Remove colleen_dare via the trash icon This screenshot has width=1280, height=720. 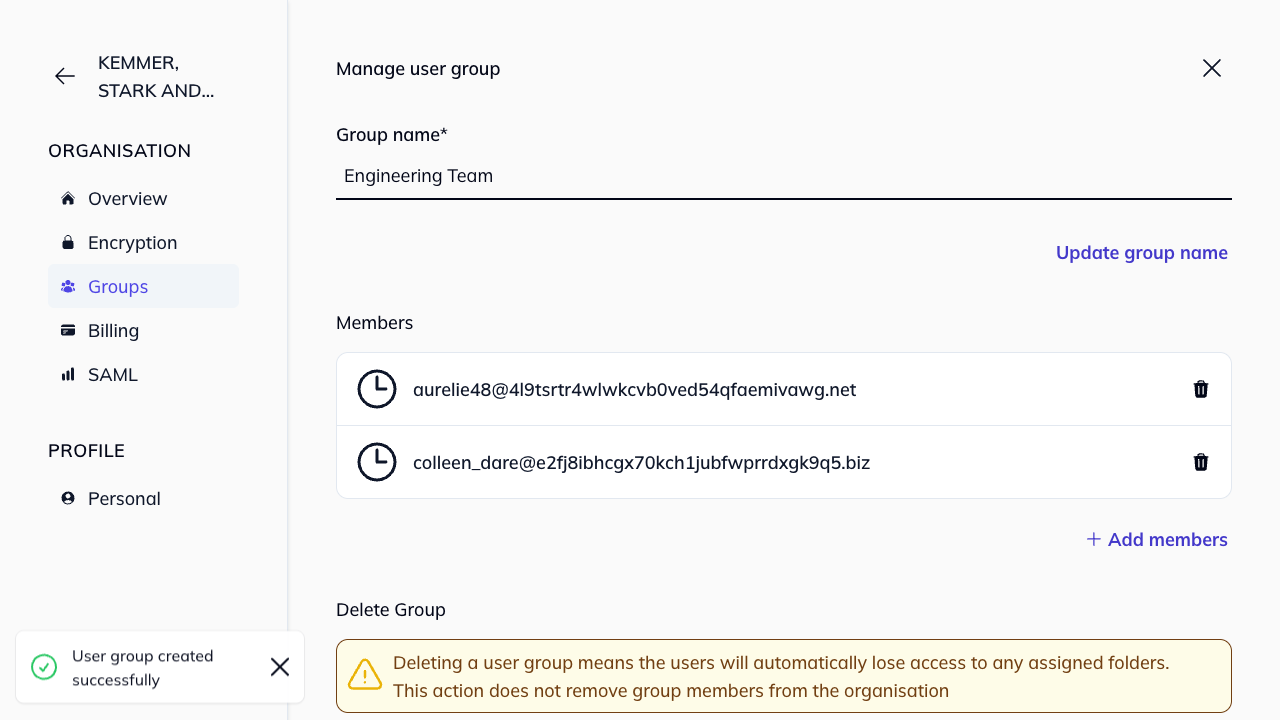tap(1201, 462)
